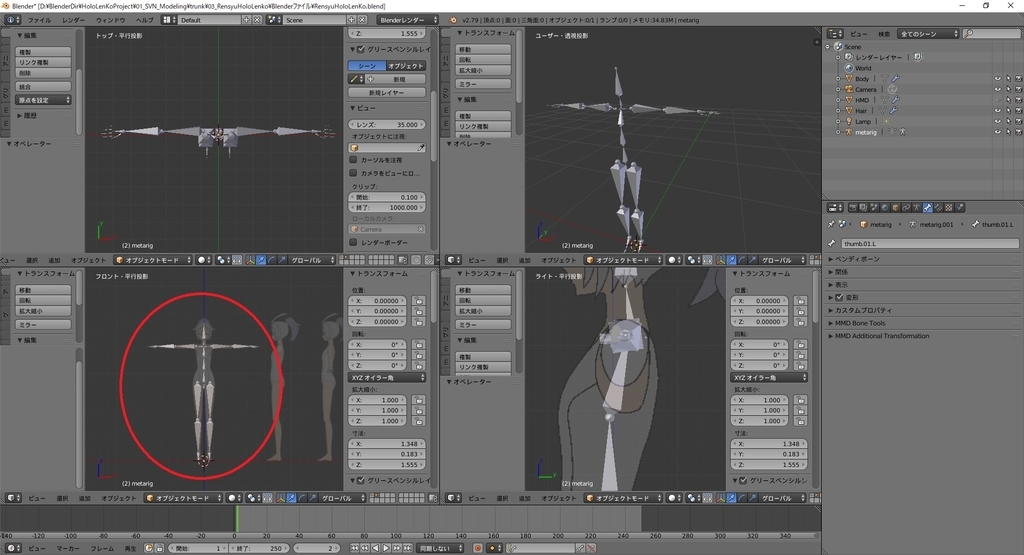Click the Scene icon in outliner

(839, 46)
